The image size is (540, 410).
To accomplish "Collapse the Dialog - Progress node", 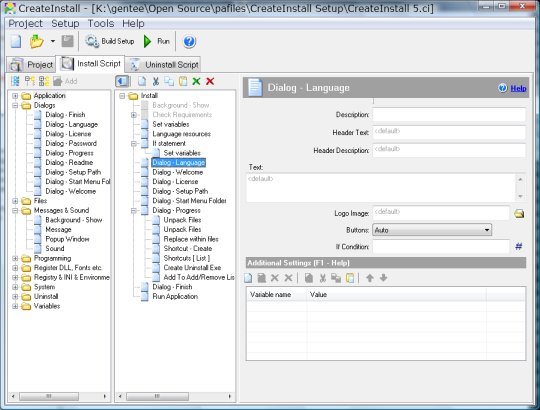I will click(134, 210).
